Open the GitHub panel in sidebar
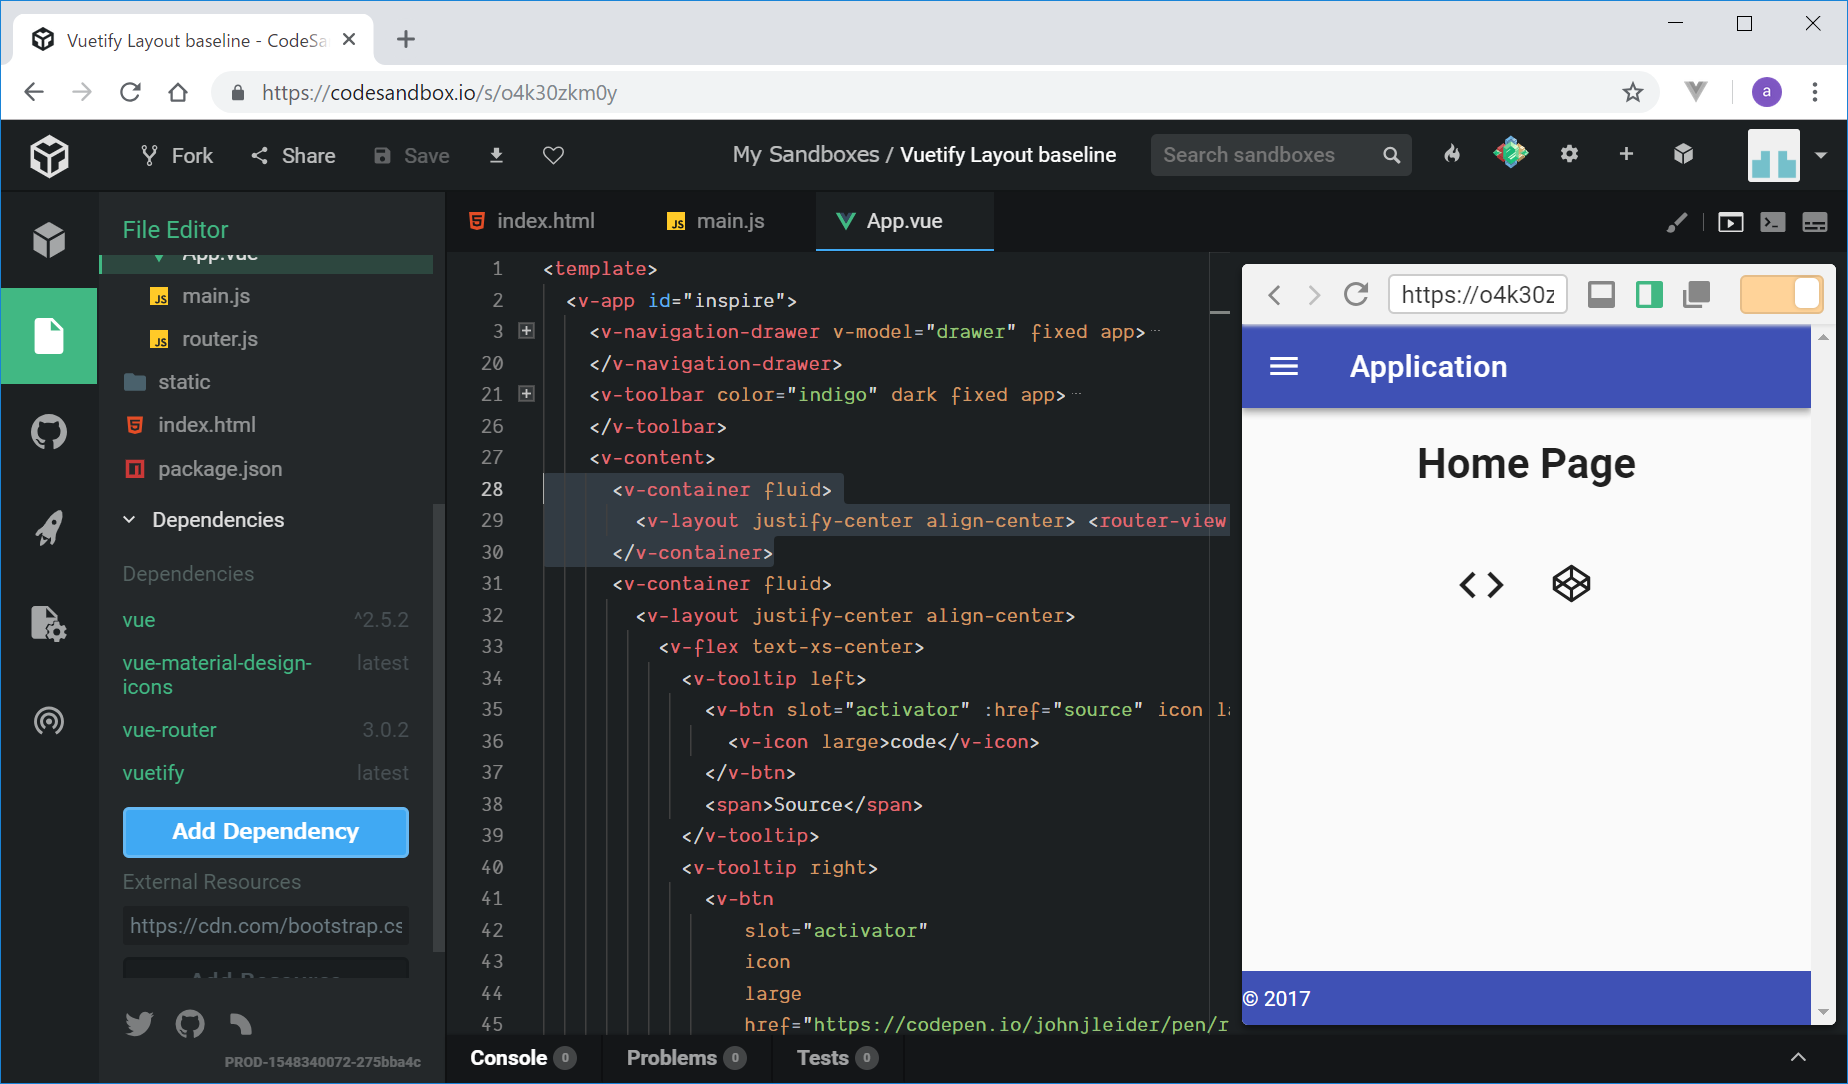 pos(48,432)
